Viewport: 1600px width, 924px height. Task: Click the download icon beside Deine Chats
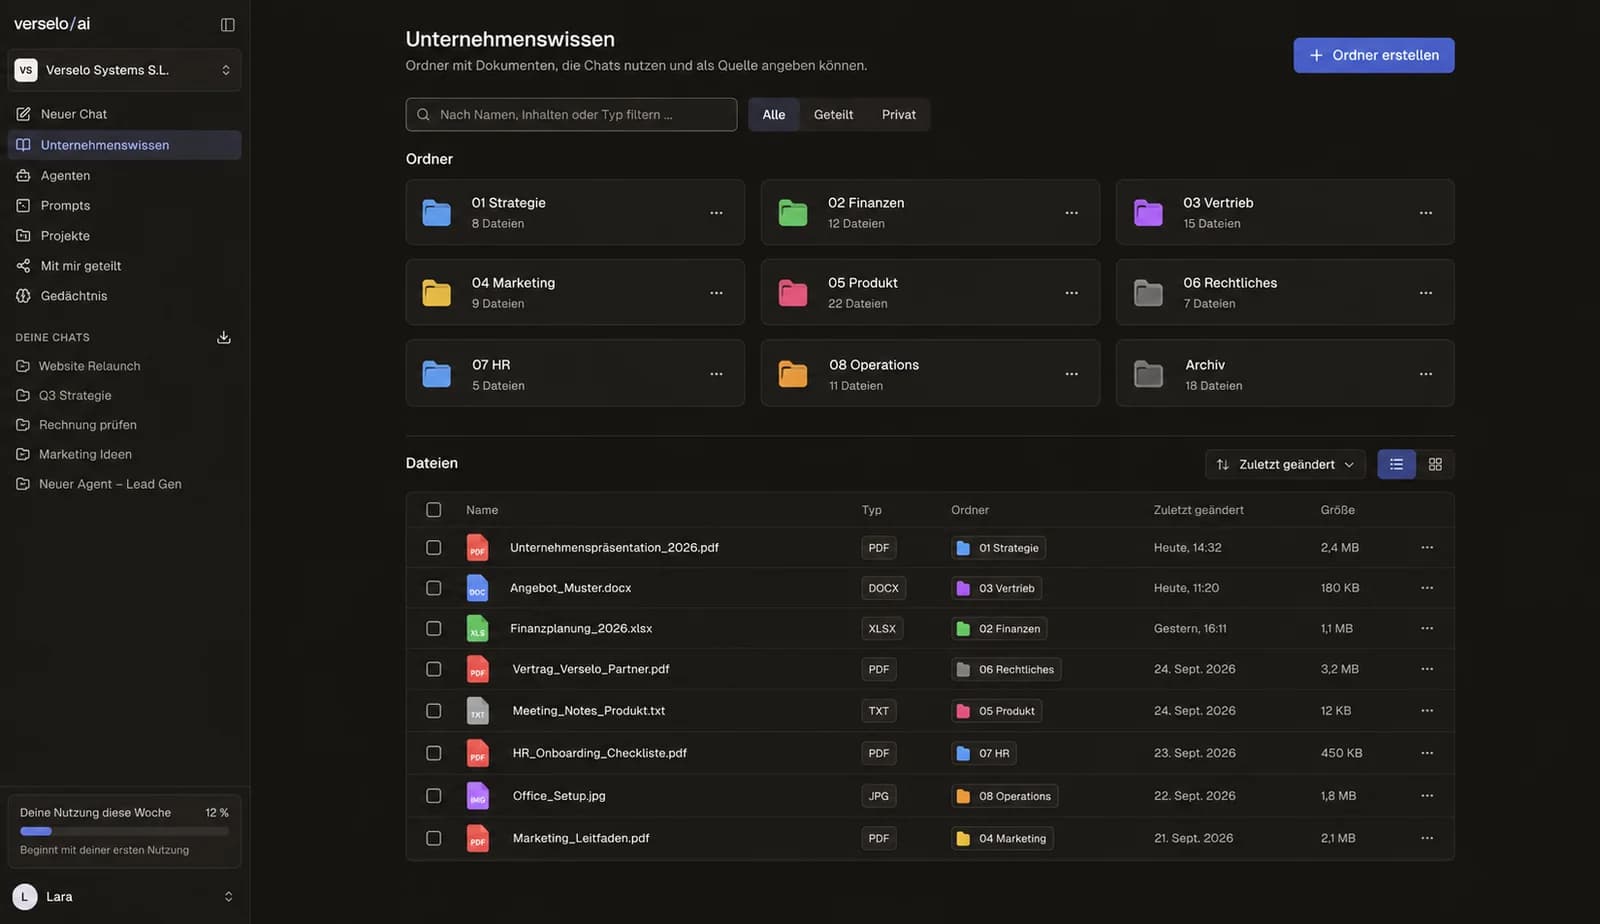tap(224, 337)
